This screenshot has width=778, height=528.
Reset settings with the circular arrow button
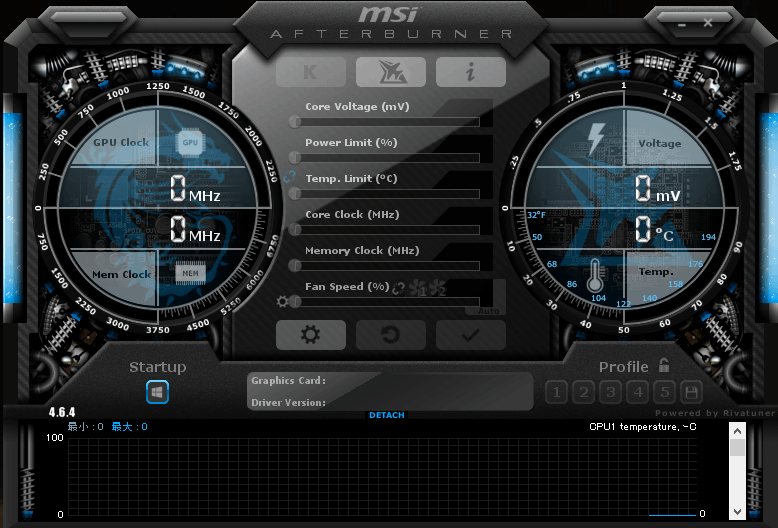pos(391,335)
